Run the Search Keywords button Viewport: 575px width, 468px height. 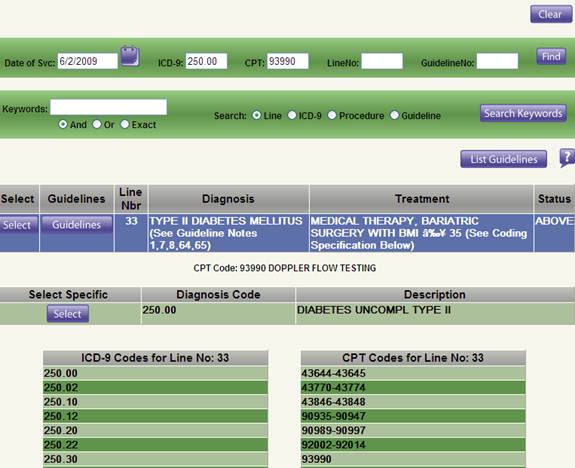523,113
